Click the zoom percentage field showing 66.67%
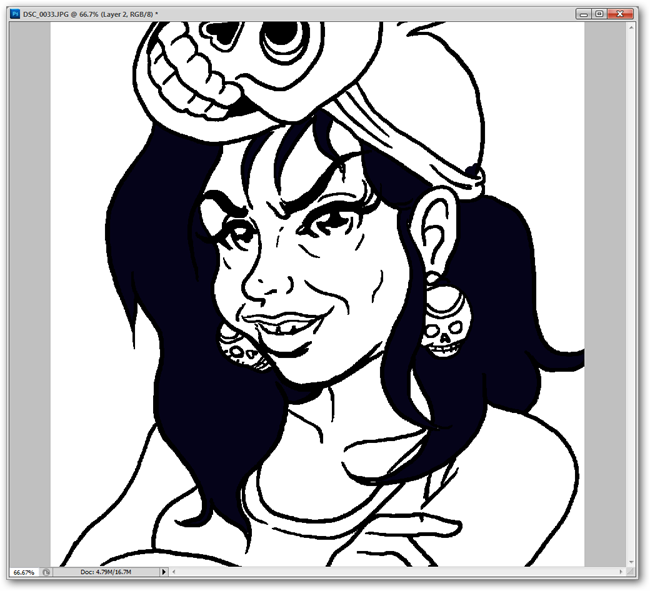The width and height of the screenshot is (650, 591). point(24,572)
